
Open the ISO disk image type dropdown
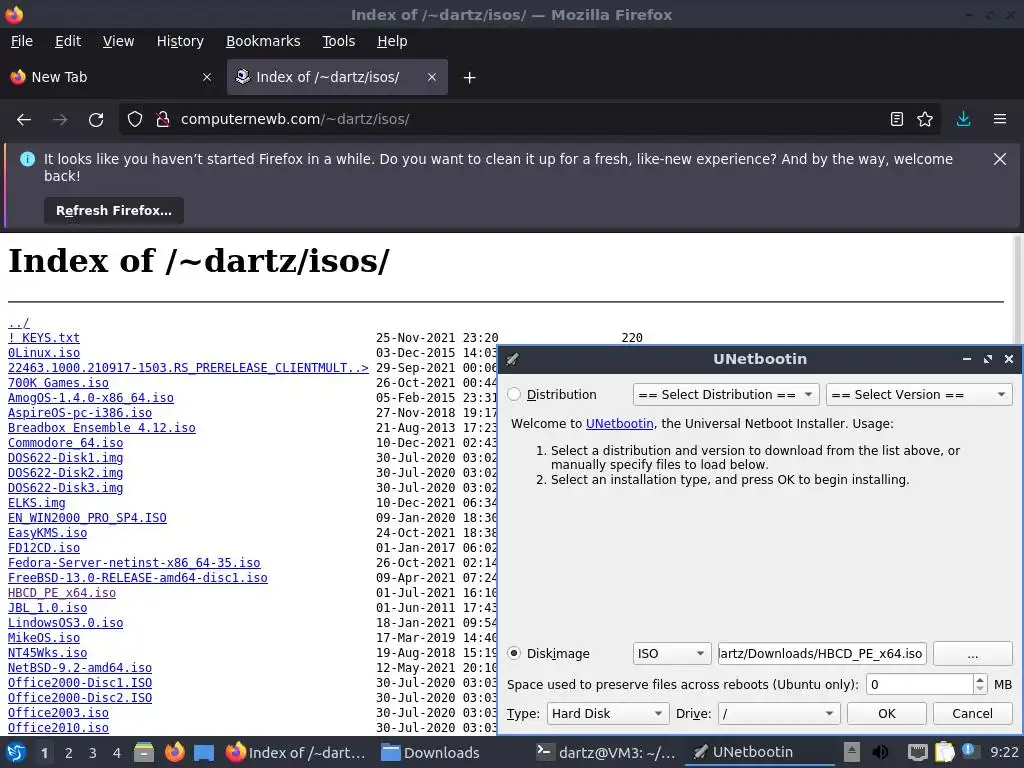pyautogui.click(x=671, y=654)
